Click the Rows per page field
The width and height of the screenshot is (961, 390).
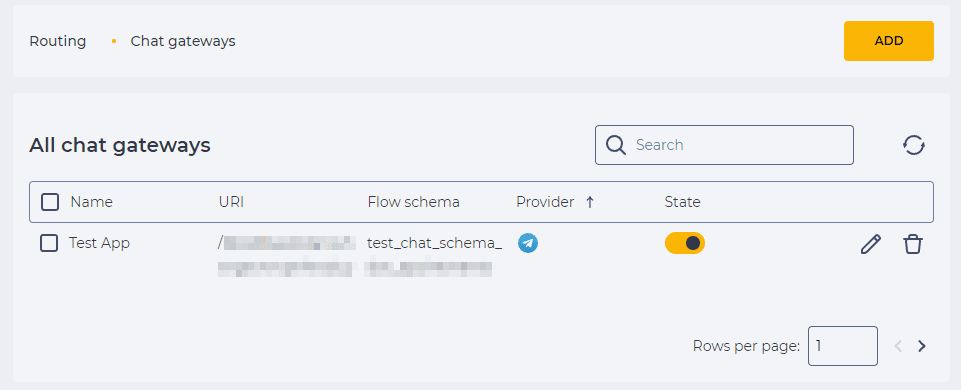[843, 346]
